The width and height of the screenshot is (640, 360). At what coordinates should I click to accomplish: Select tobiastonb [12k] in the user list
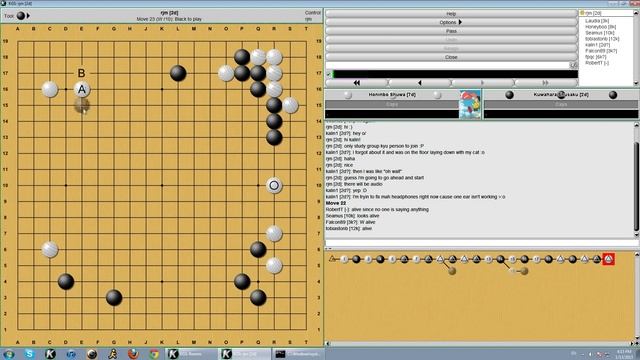tap(602, 39)
